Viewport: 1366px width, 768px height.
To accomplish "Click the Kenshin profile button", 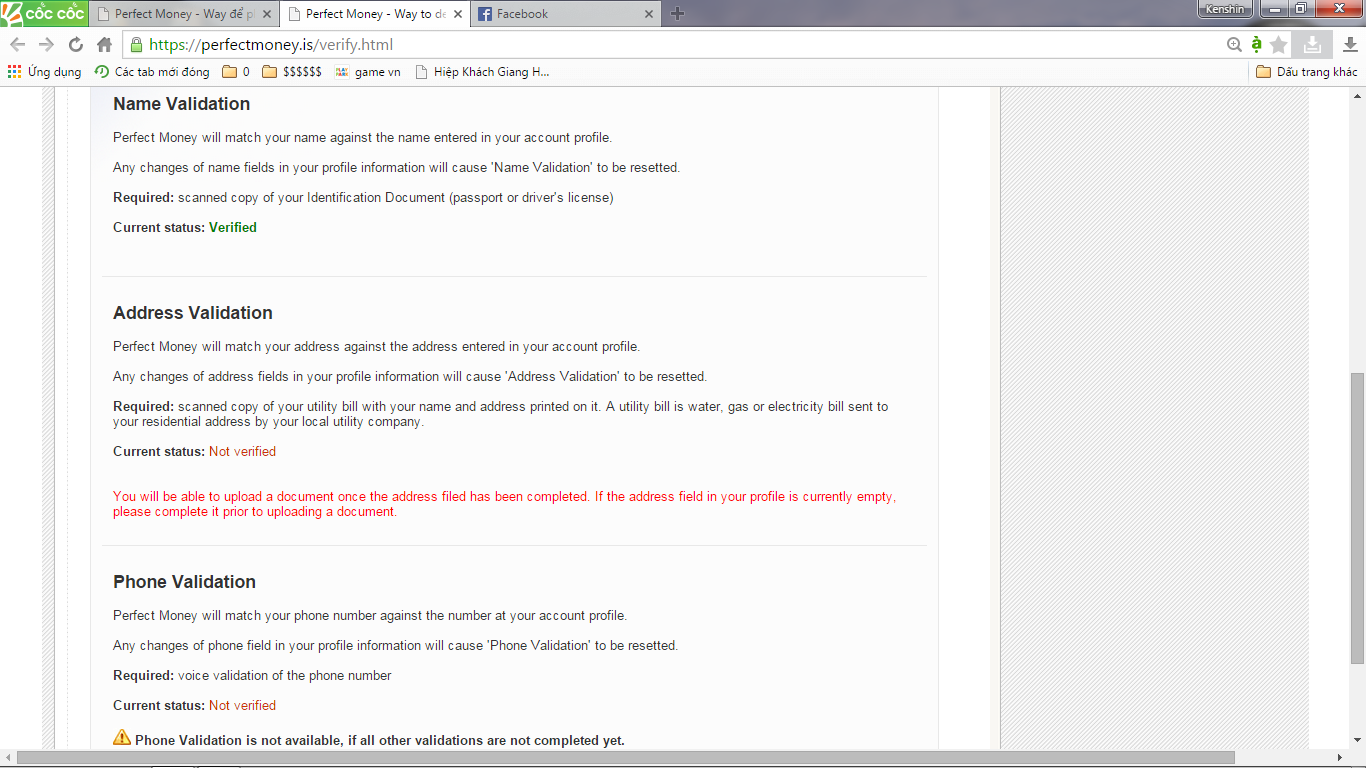I will 1225,9.
